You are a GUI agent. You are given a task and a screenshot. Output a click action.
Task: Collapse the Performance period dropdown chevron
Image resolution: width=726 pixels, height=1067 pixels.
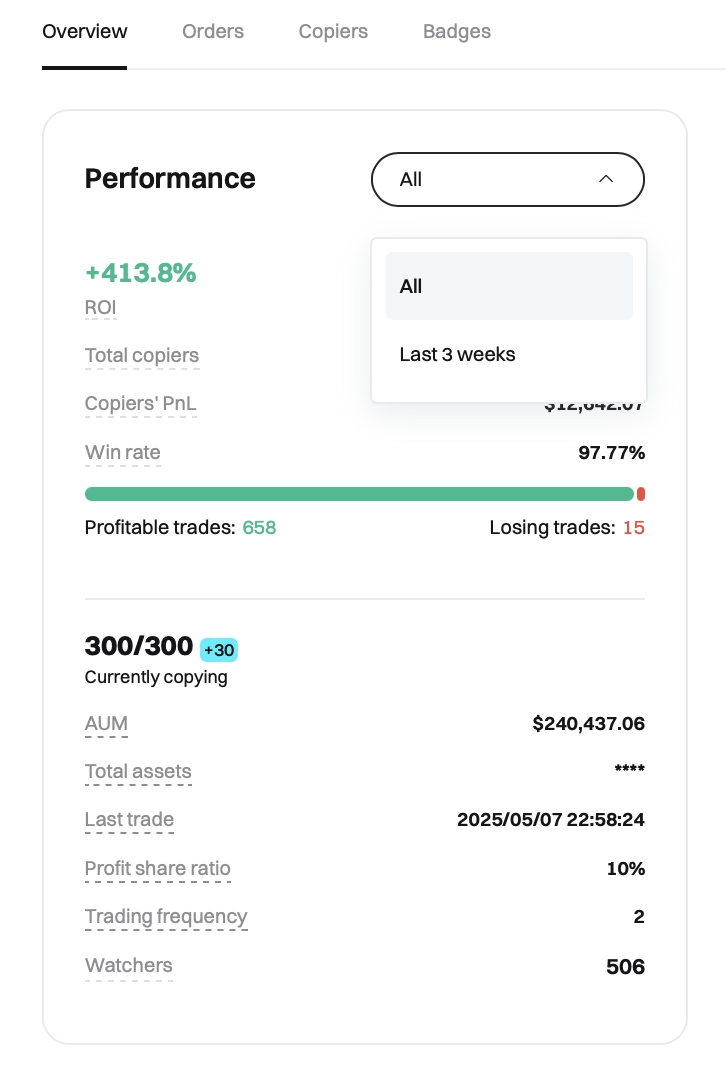[x=606, y=179]
